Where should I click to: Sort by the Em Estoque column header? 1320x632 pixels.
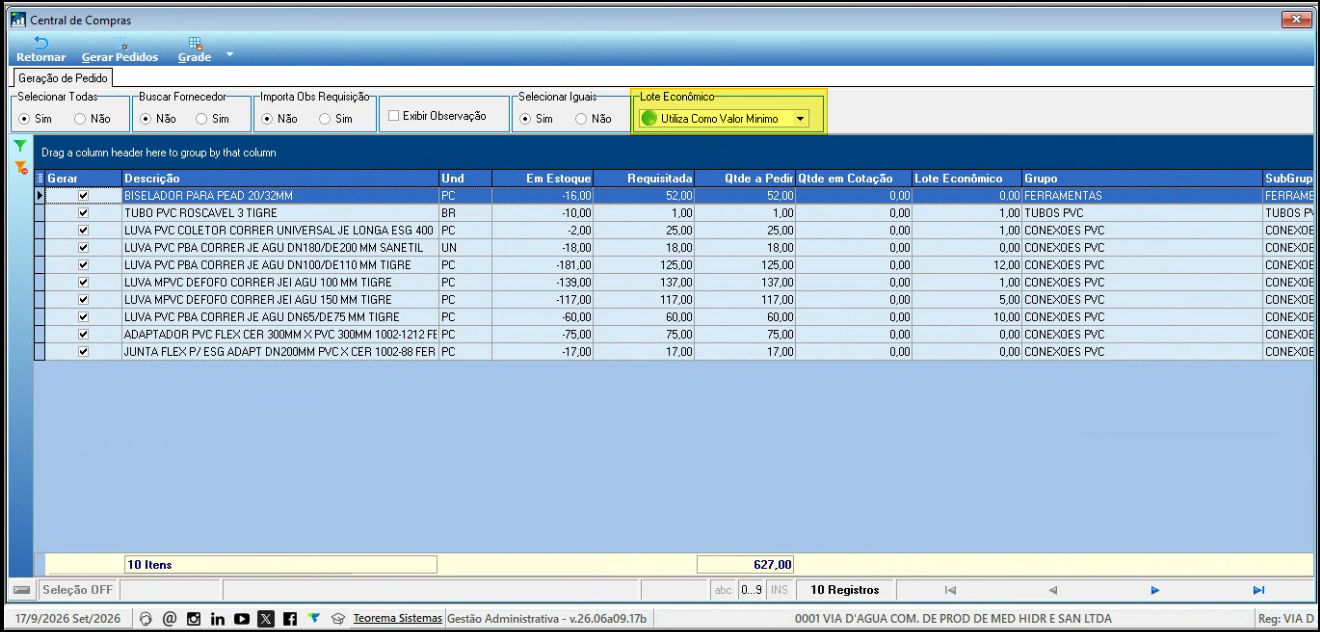(x=543, y=178)
